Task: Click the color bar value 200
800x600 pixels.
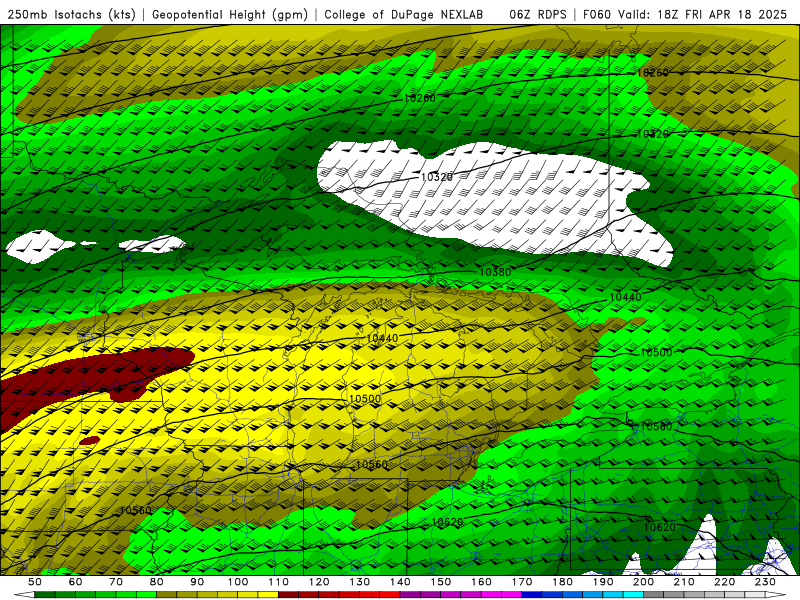Action: [643, 582]
